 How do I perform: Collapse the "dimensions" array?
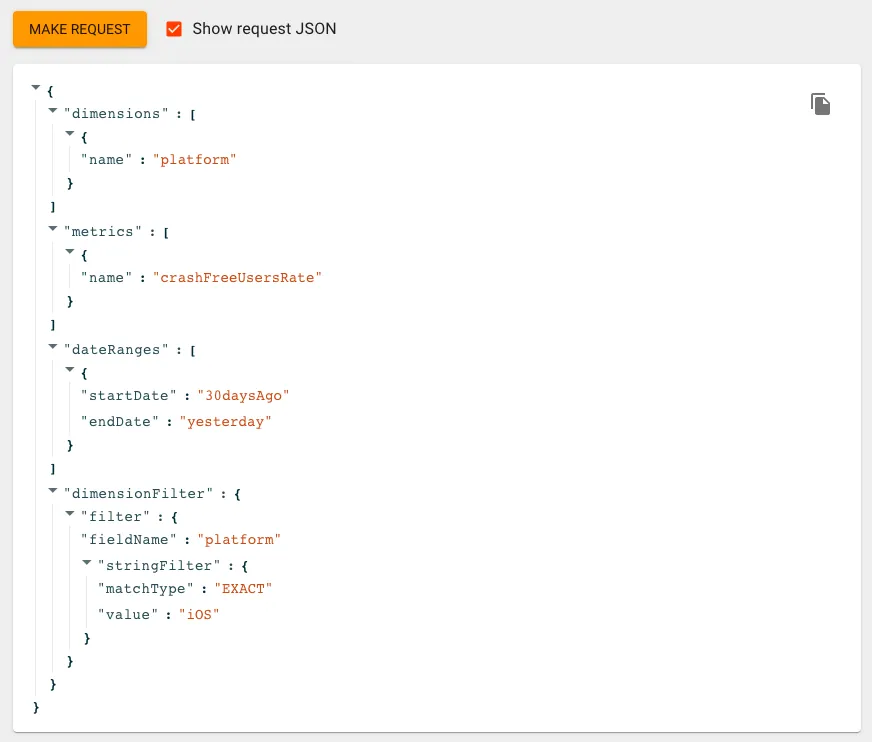[x=54, y=112]
